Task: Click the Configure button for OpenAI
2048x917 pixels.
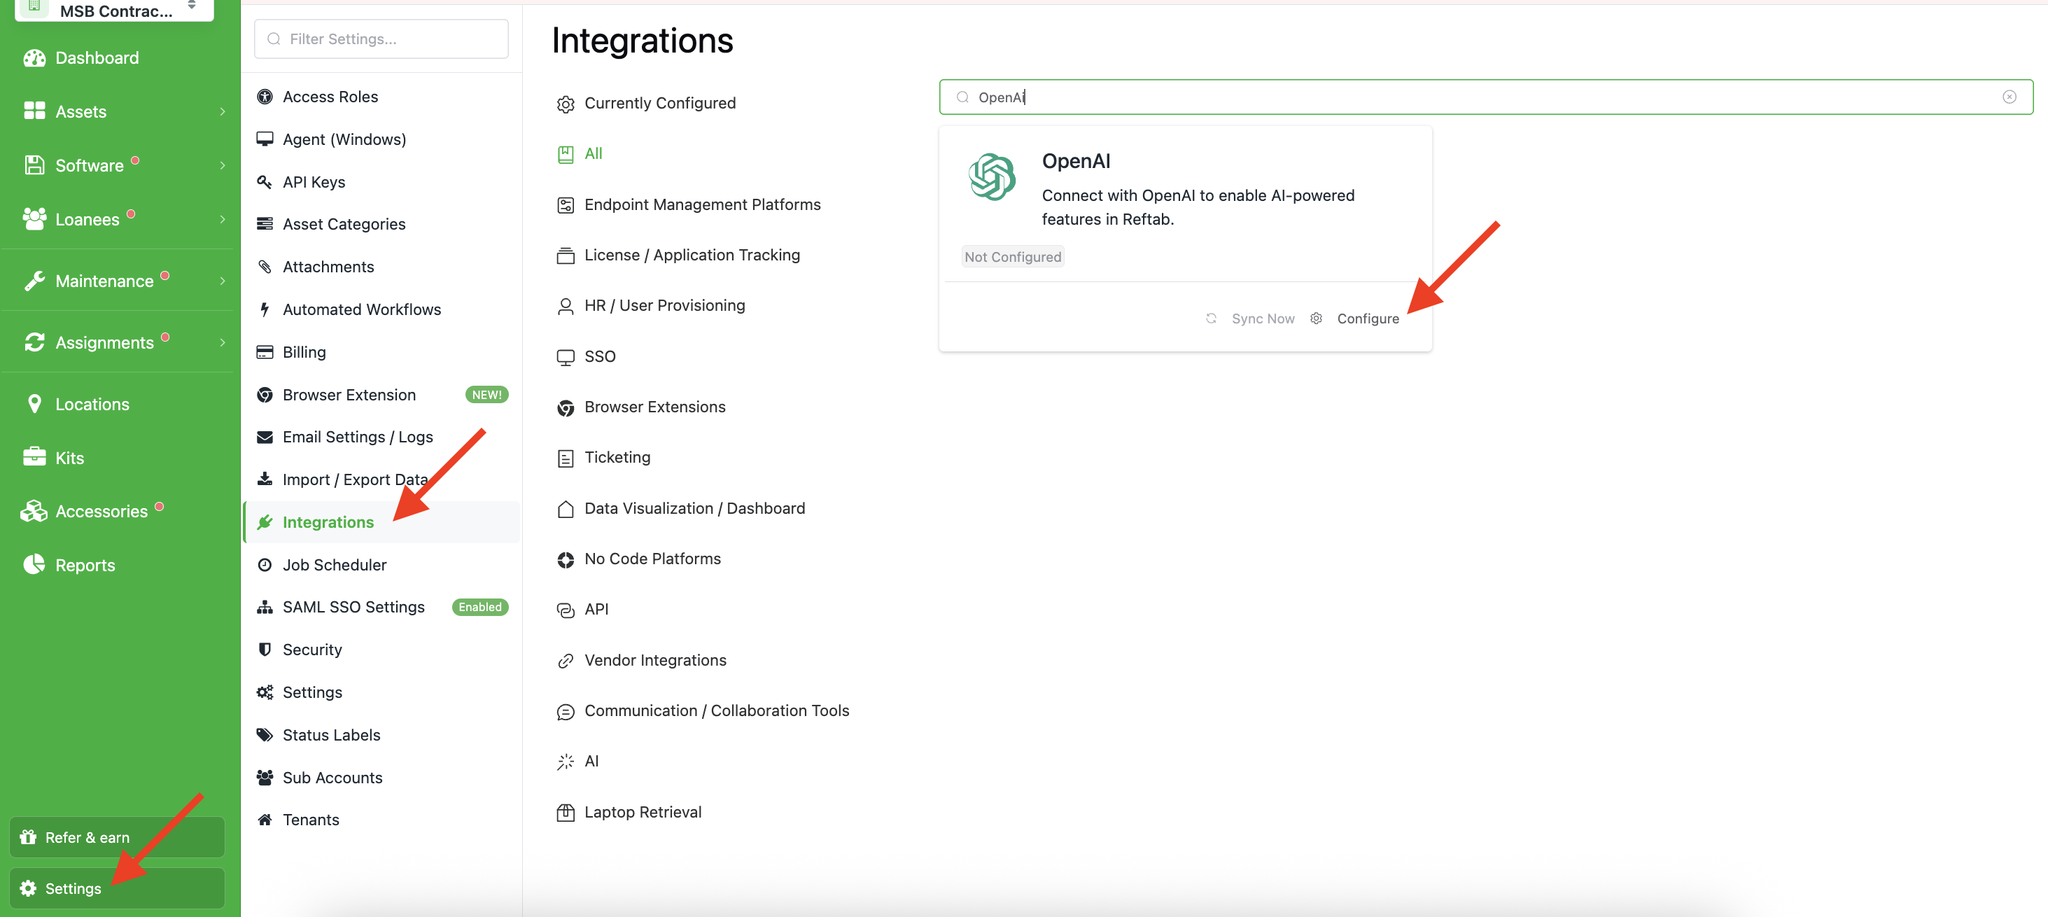Action: click(1368, 318)
